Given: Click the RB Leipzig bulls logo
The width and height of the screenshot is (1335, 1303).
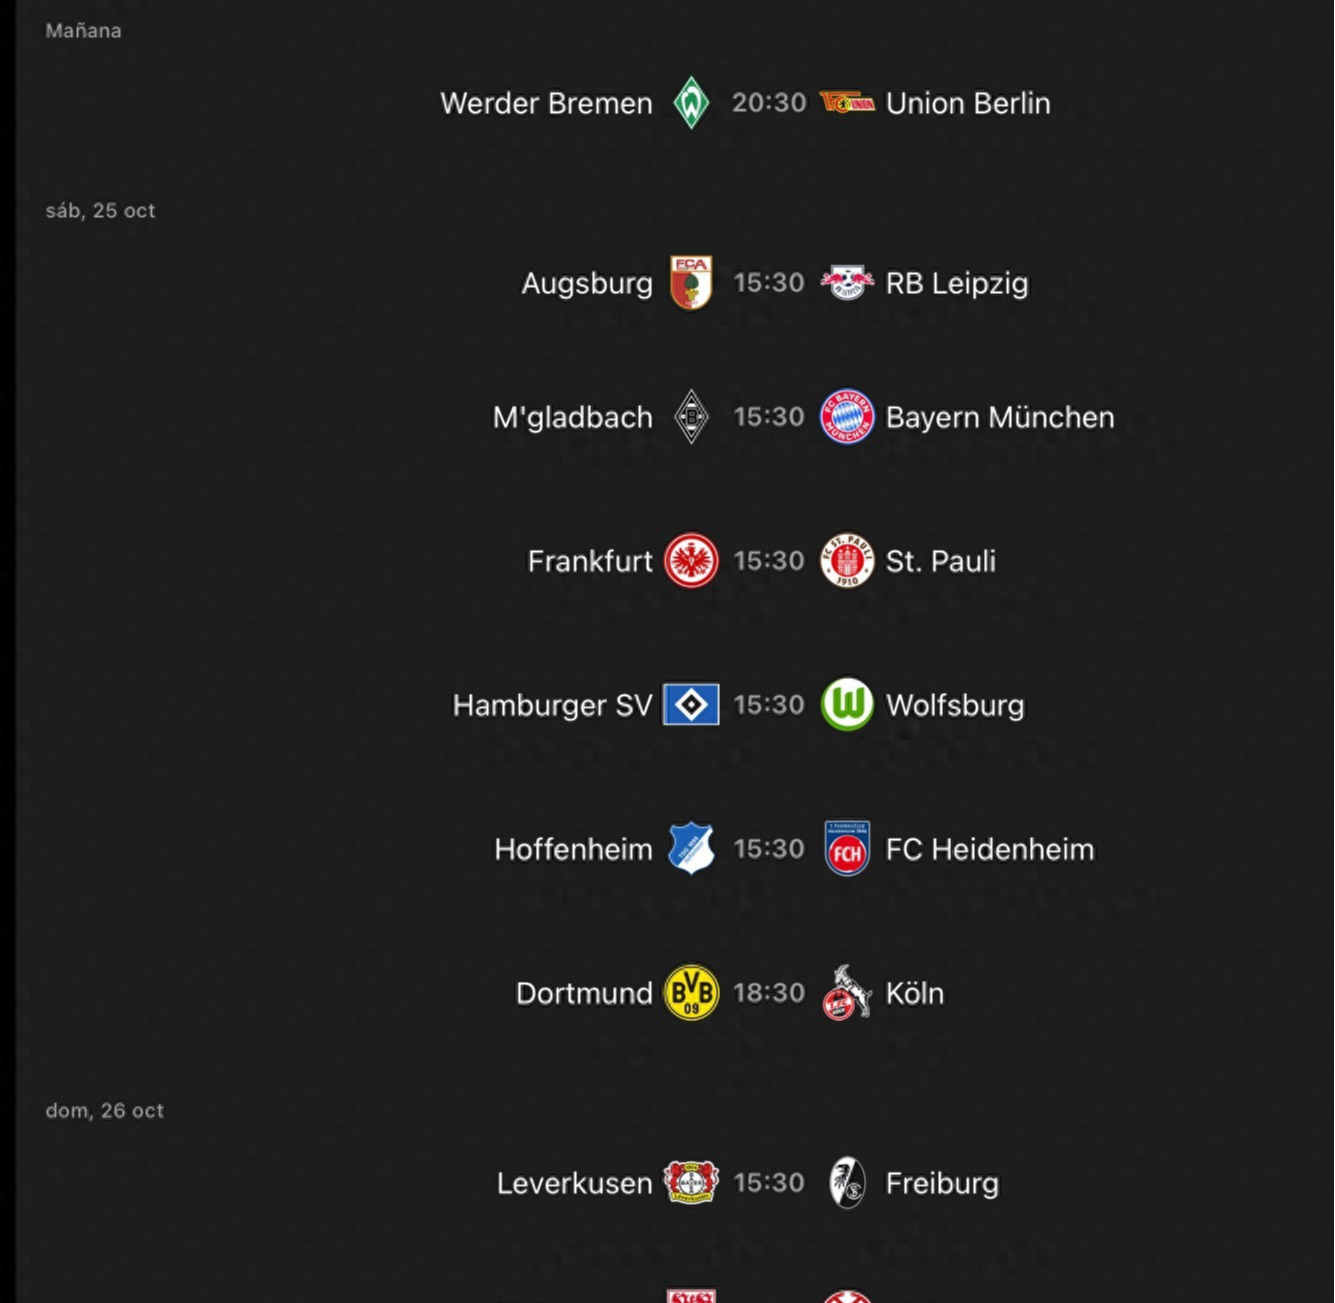Looking at the screenshot, I should (x=847, y=283).
